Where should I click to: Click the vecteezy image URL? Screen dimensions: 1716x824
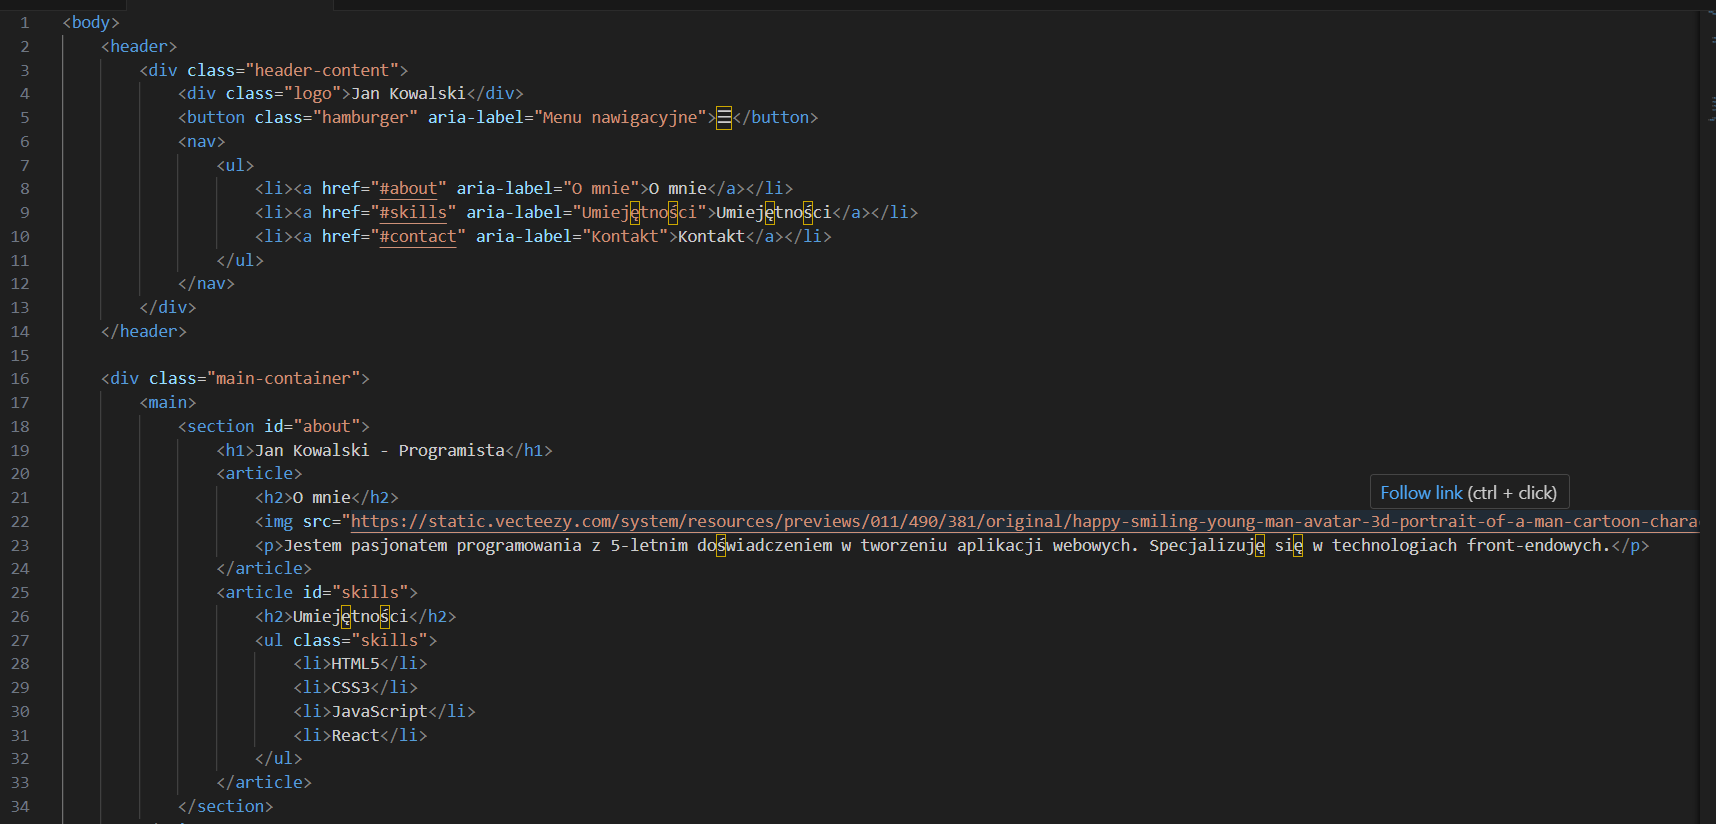(x=1020, y=522)
